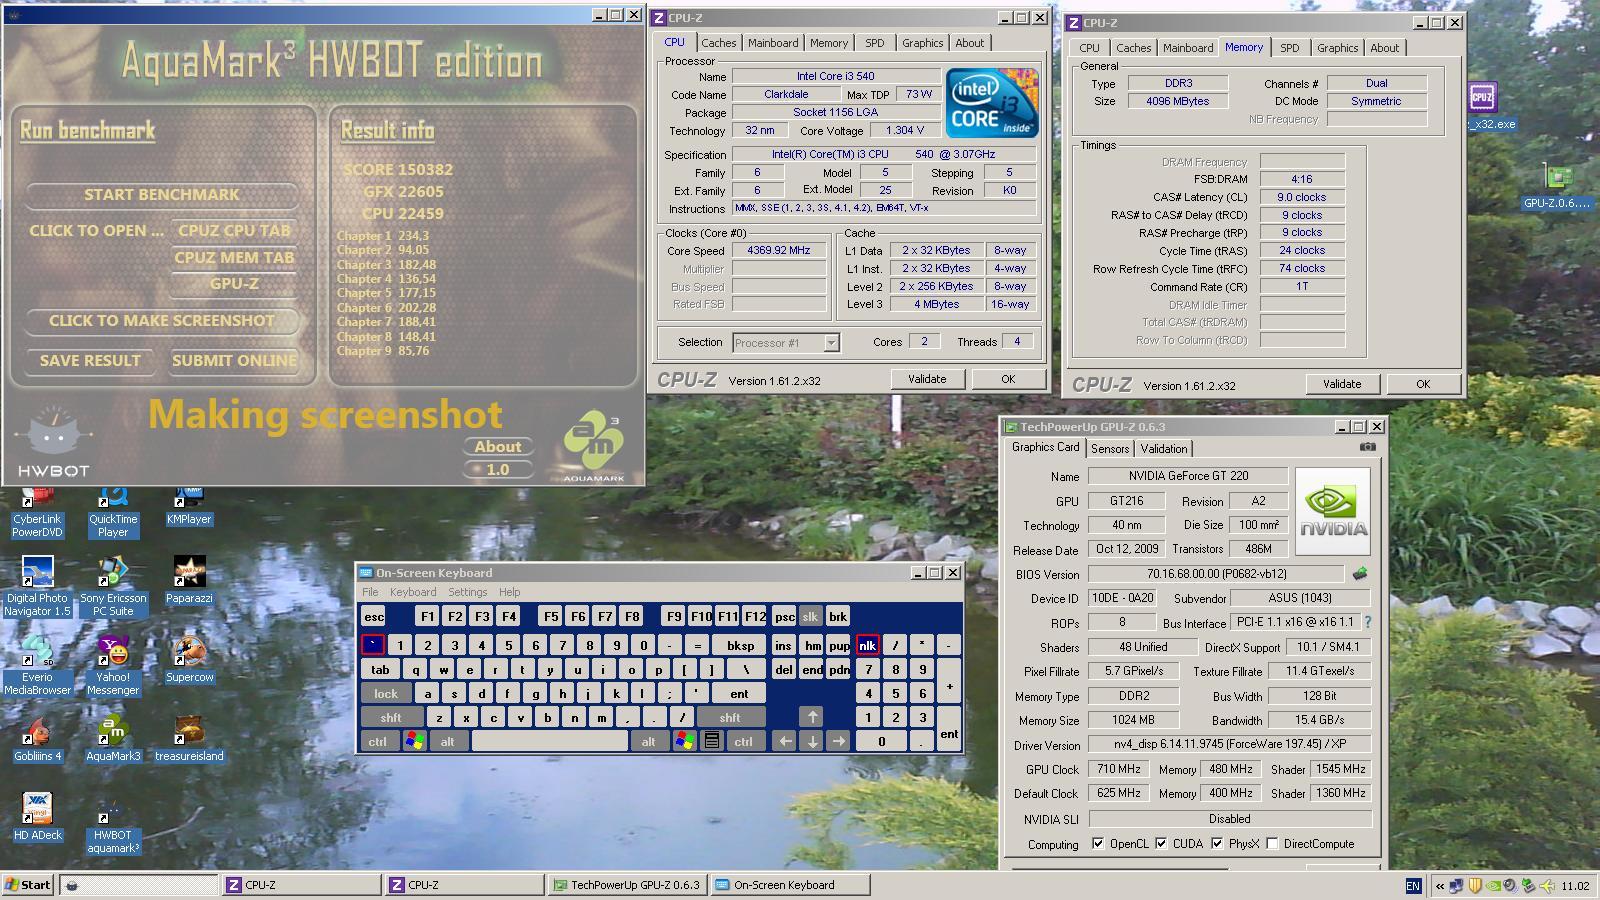Open Settings menu in On-Screen Keyboard
Image resolution: width=1600 pixels, height=900 pixels.
click(x=468, y=592)
